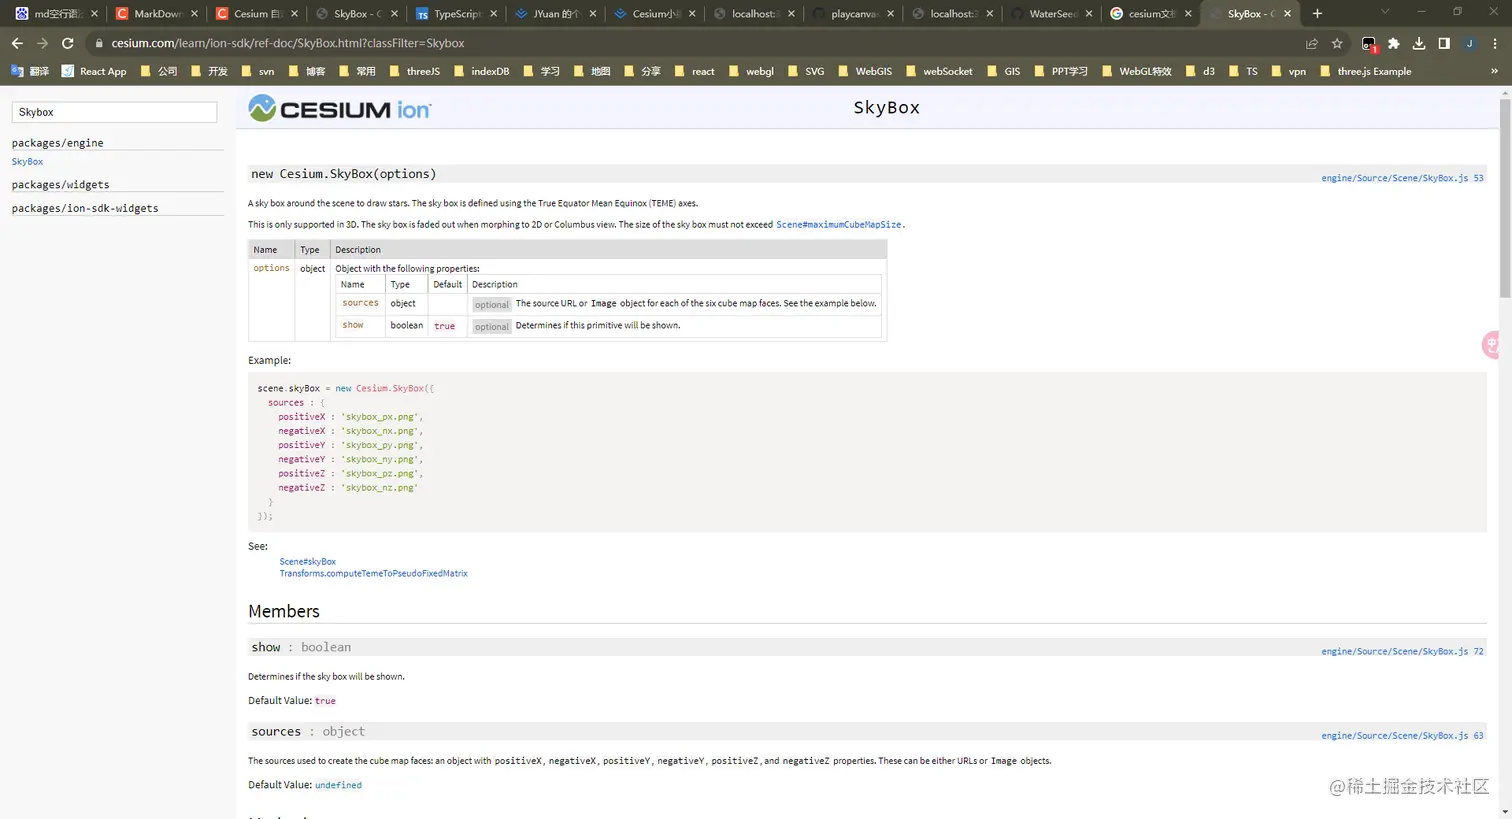Open the browser Downloads panel
The width and height of the screenshot is (1512, 819).
pos(1419,43)
